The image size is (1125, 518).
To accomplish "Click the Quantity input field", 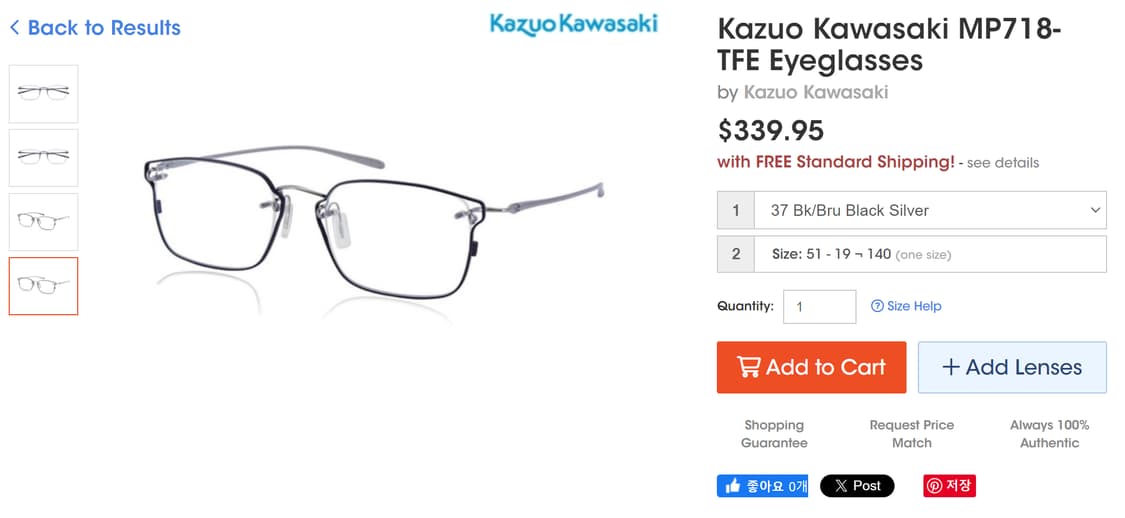I will pos(819,306).
